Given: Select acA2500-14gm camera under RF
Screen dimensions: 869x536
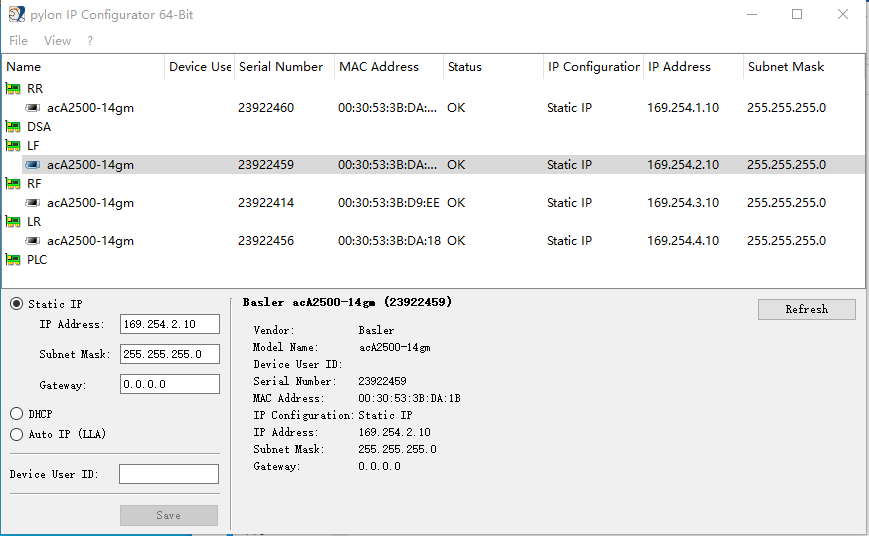Looking at the screenshot, I should point(90,203).
